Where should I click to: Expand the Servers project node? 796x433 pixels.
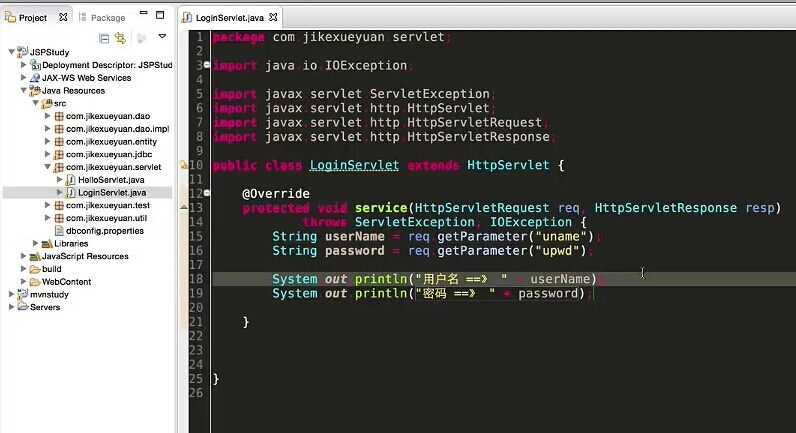click(11, 307)
